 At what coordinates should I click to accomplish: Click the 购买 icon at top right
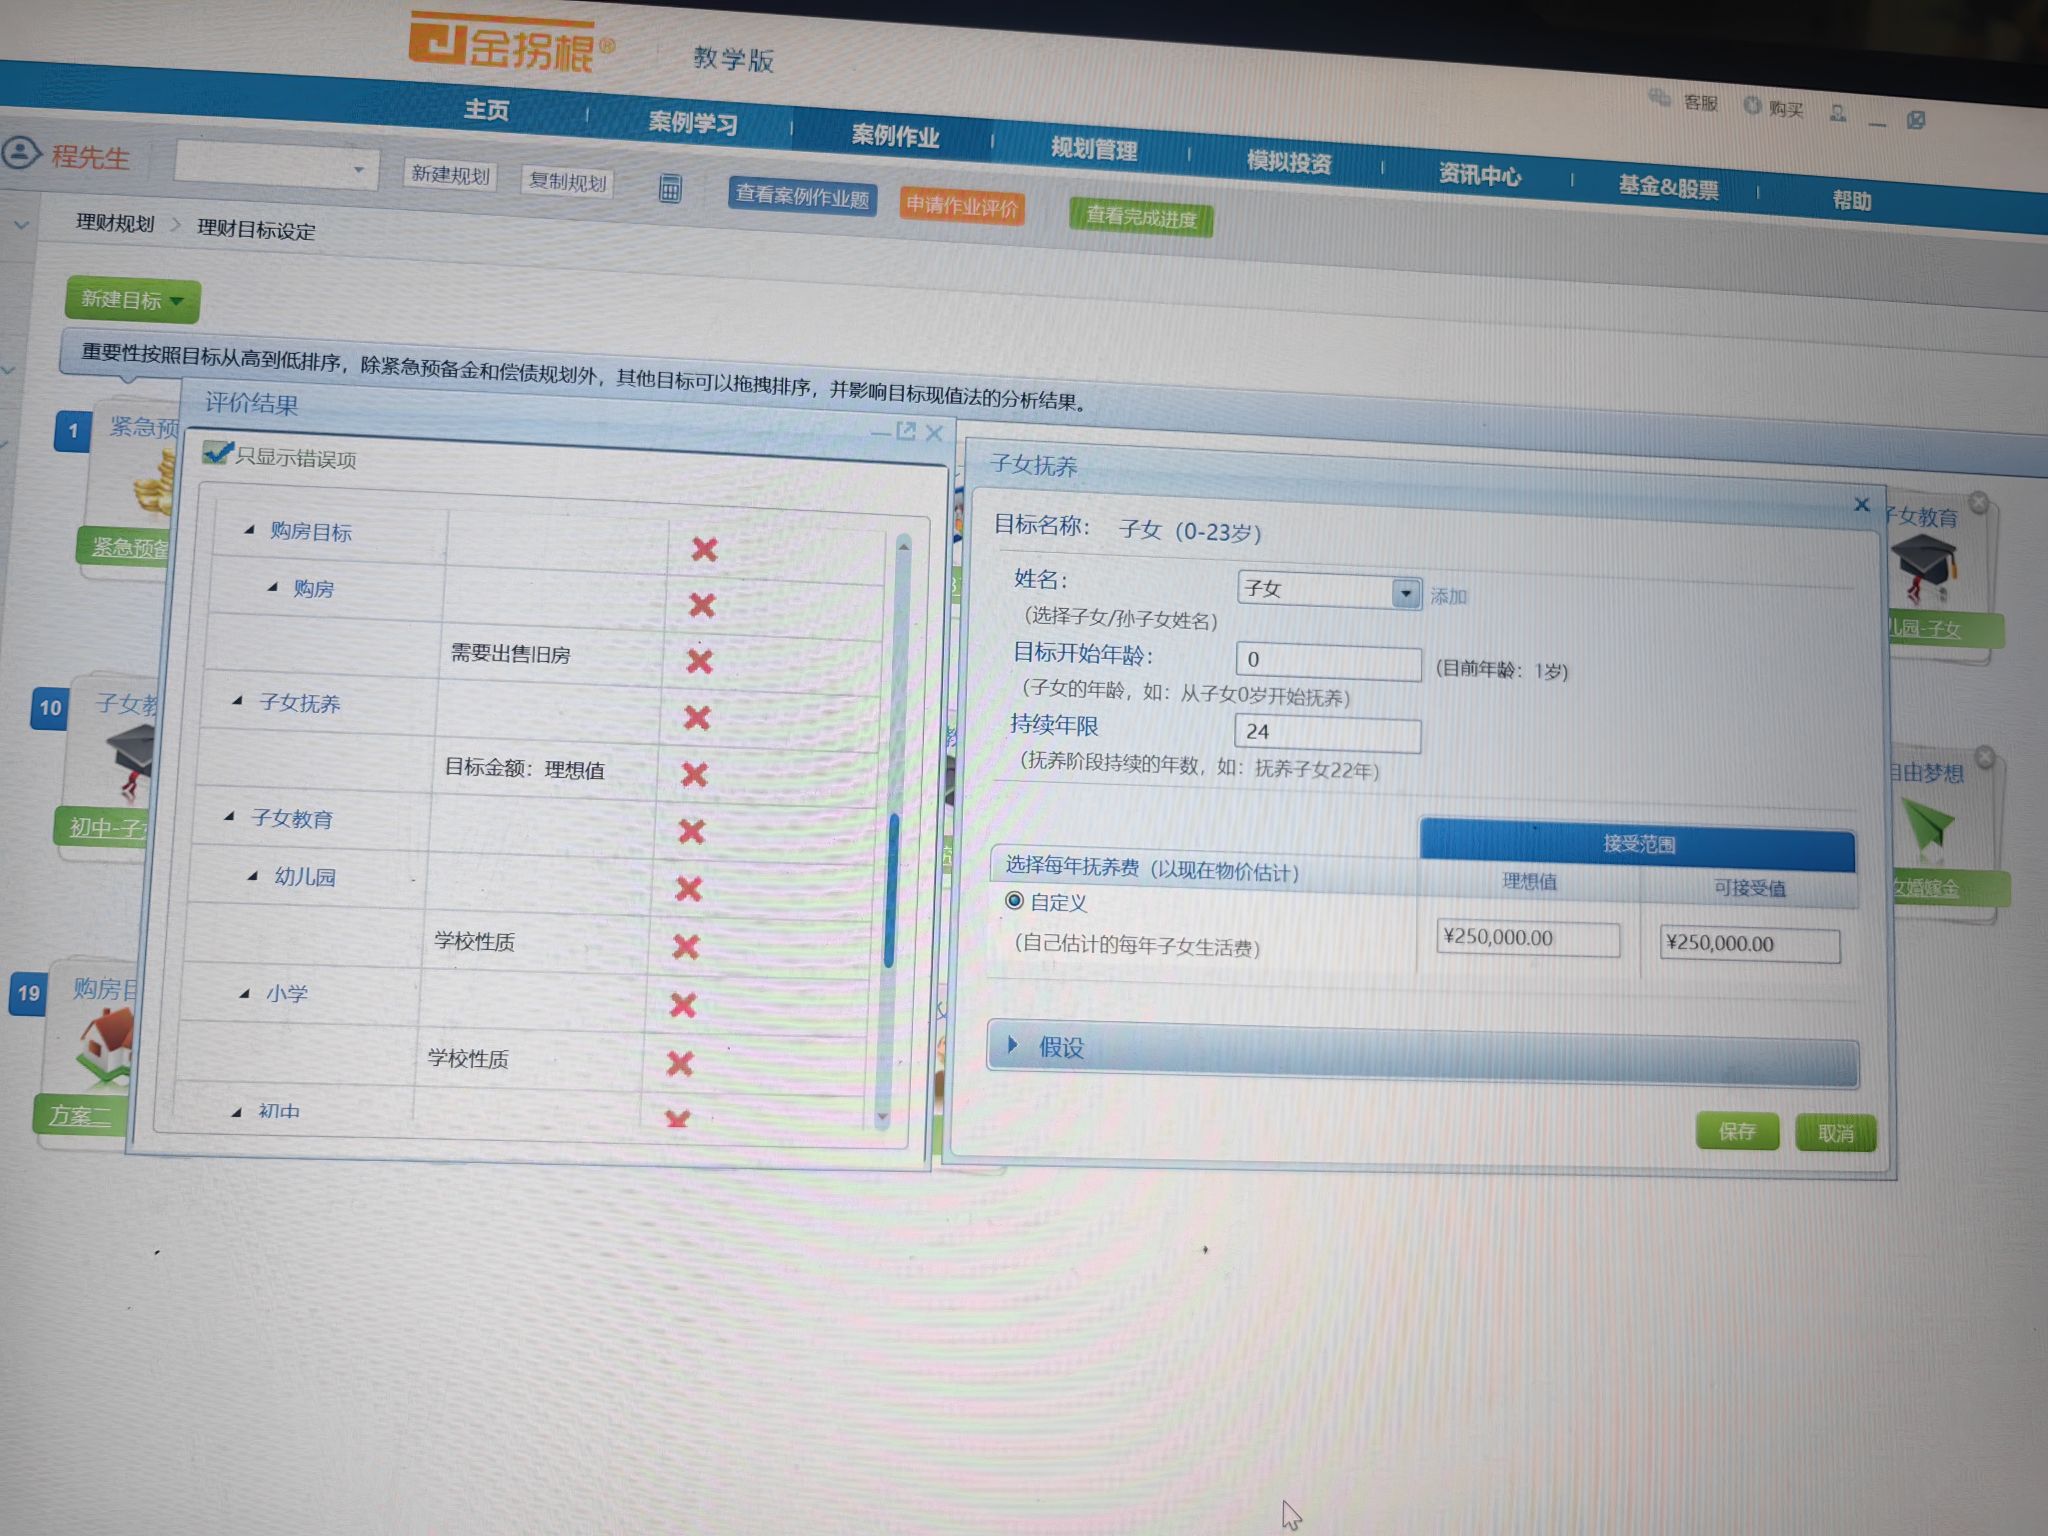tap(1751, 105)
